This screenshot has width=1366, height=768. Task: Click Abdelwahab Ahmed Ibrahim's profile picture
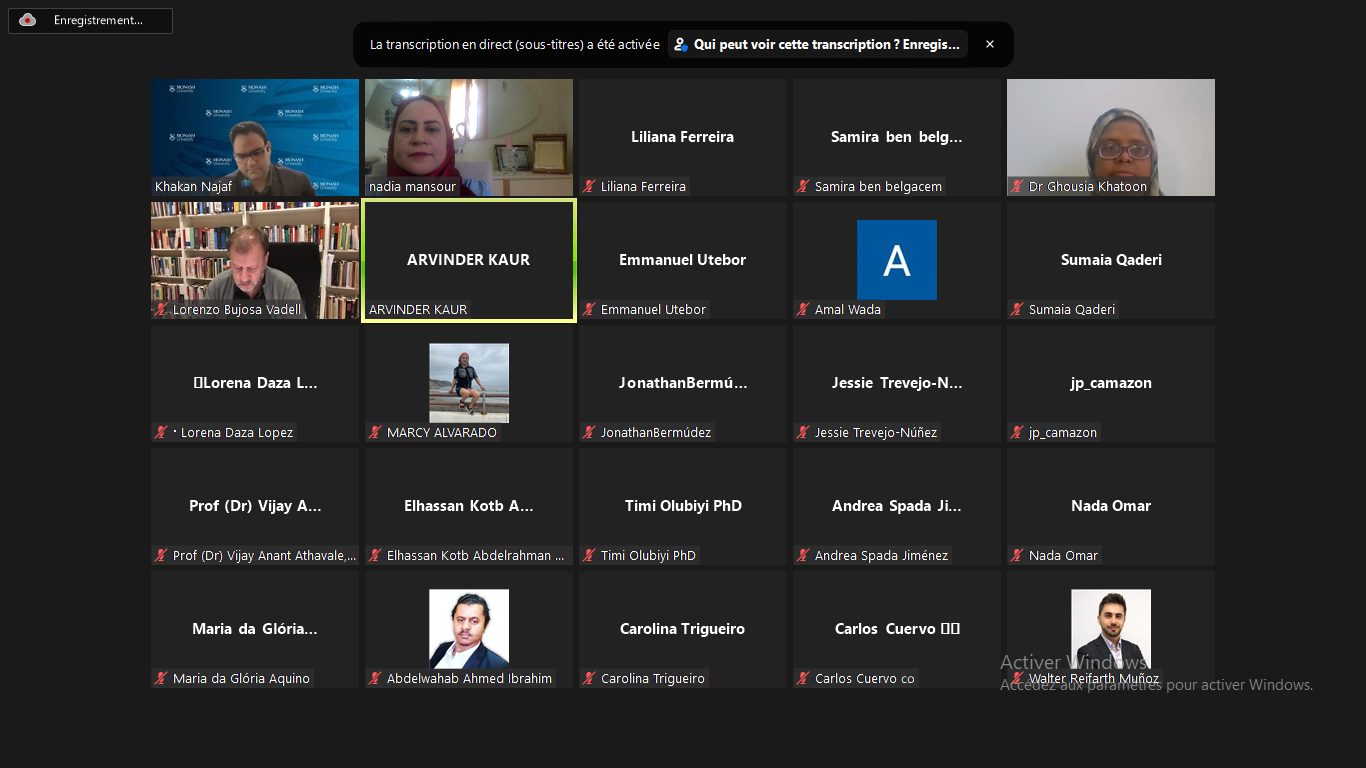coord(469,629)
